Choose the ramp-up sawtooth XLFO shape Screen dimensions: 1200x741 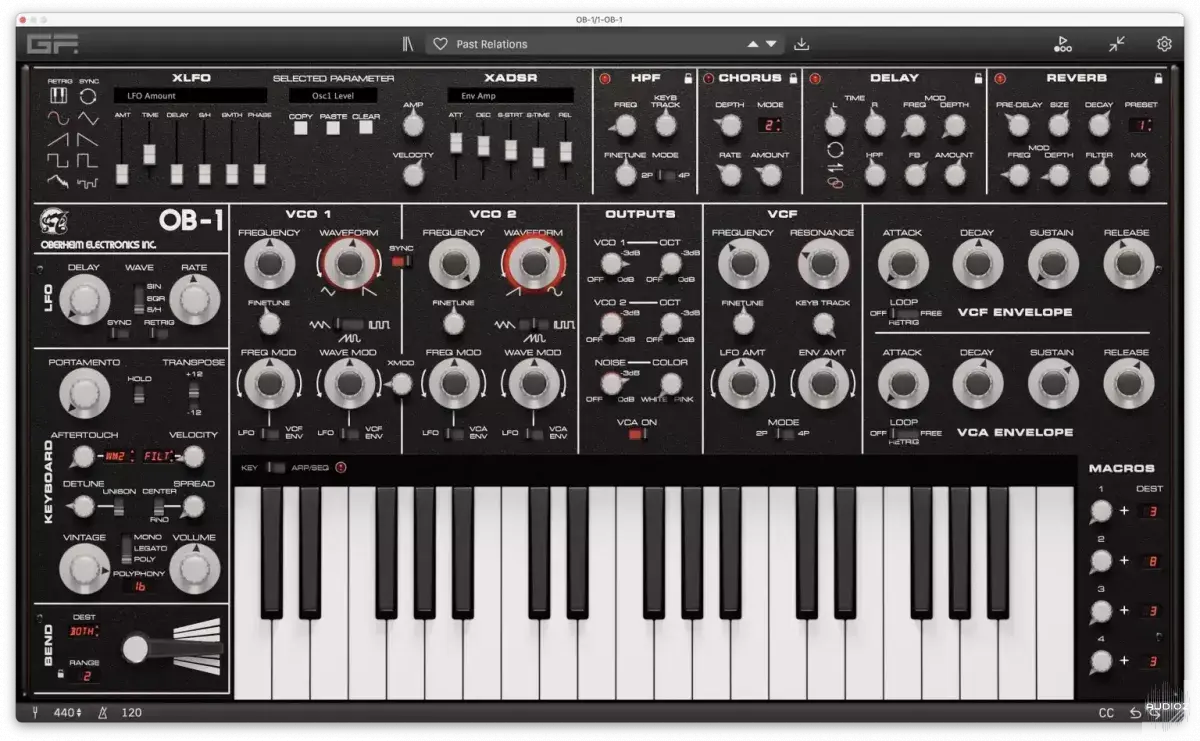click(x=58, y=139)
